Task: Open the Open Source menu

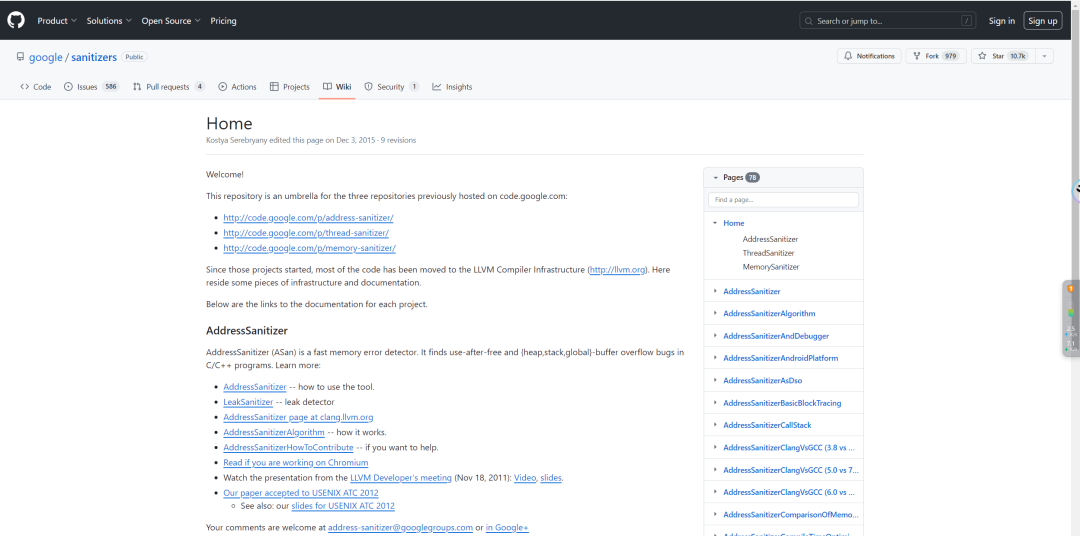Action: 171,21
